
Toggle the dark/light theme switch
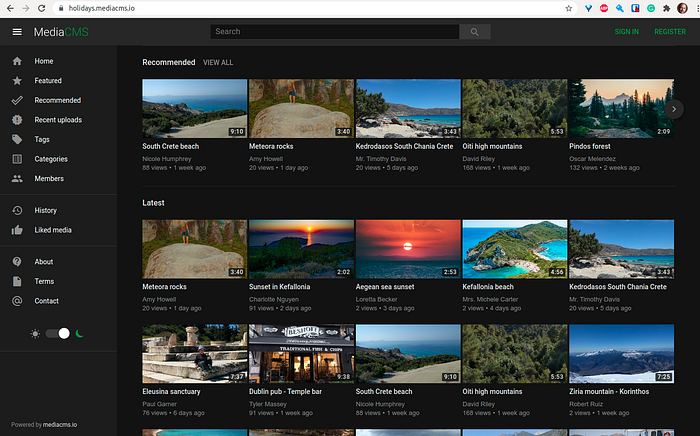click(58, 333)
